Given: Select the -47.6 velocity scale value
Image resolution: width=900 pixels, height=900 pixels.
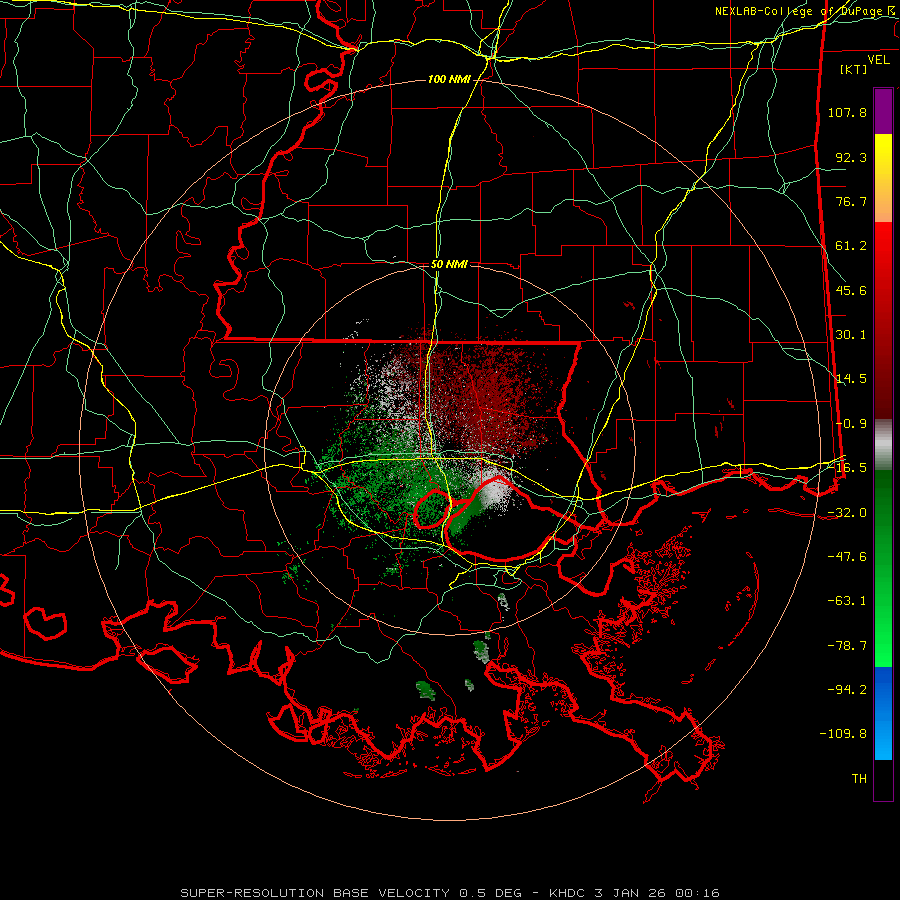Looking at the screenshot, I should (x=847, y=557).
